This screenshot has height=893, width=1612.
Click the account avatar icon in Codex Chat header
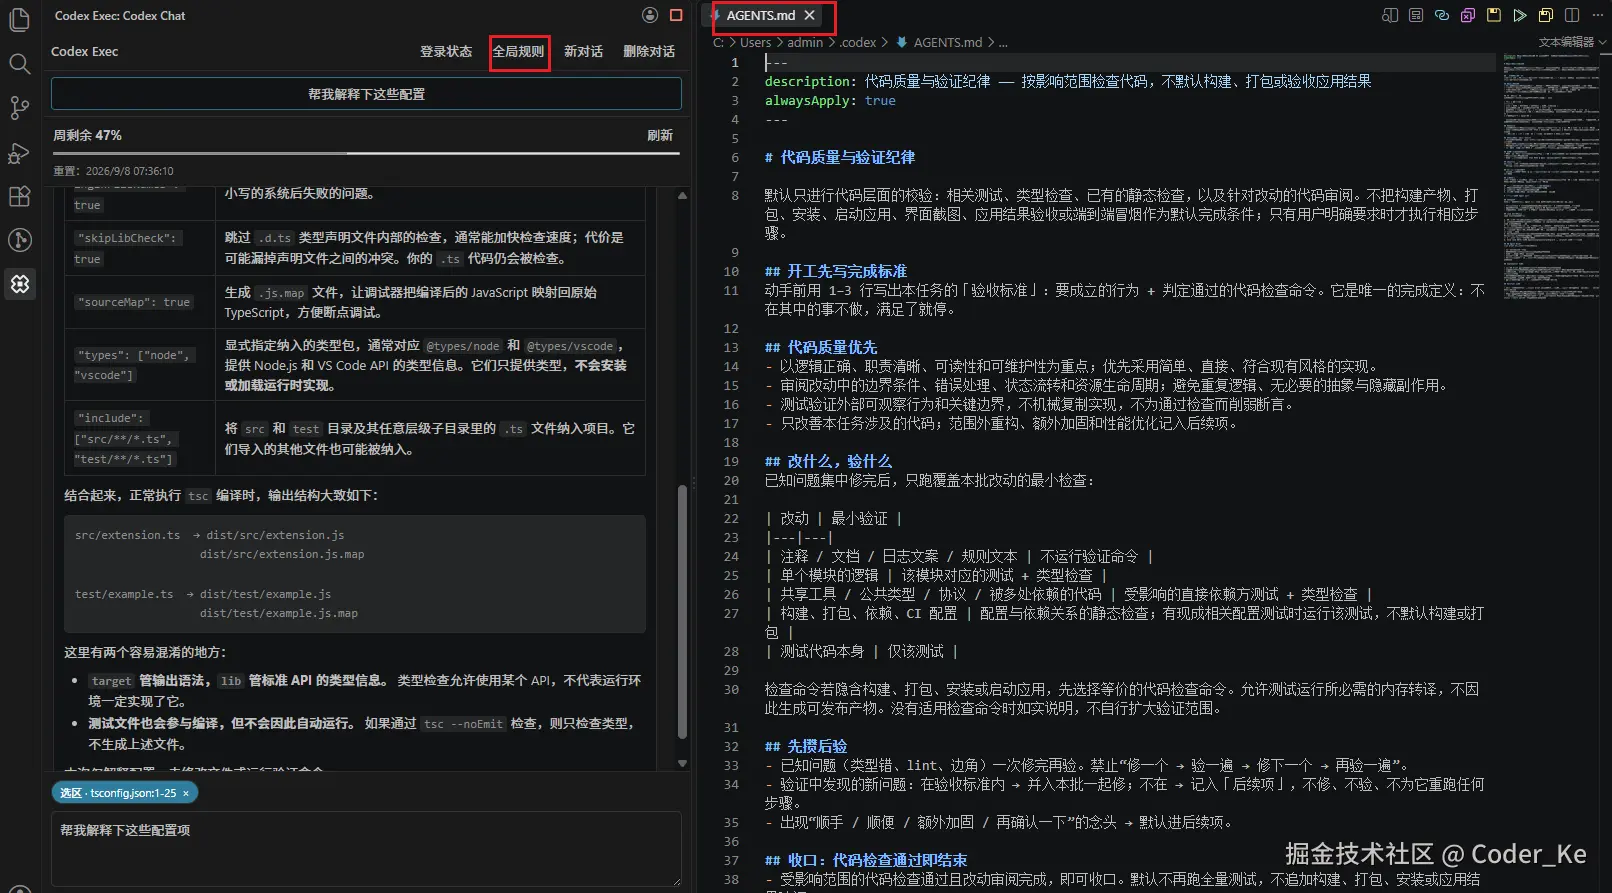coord(650,15)
